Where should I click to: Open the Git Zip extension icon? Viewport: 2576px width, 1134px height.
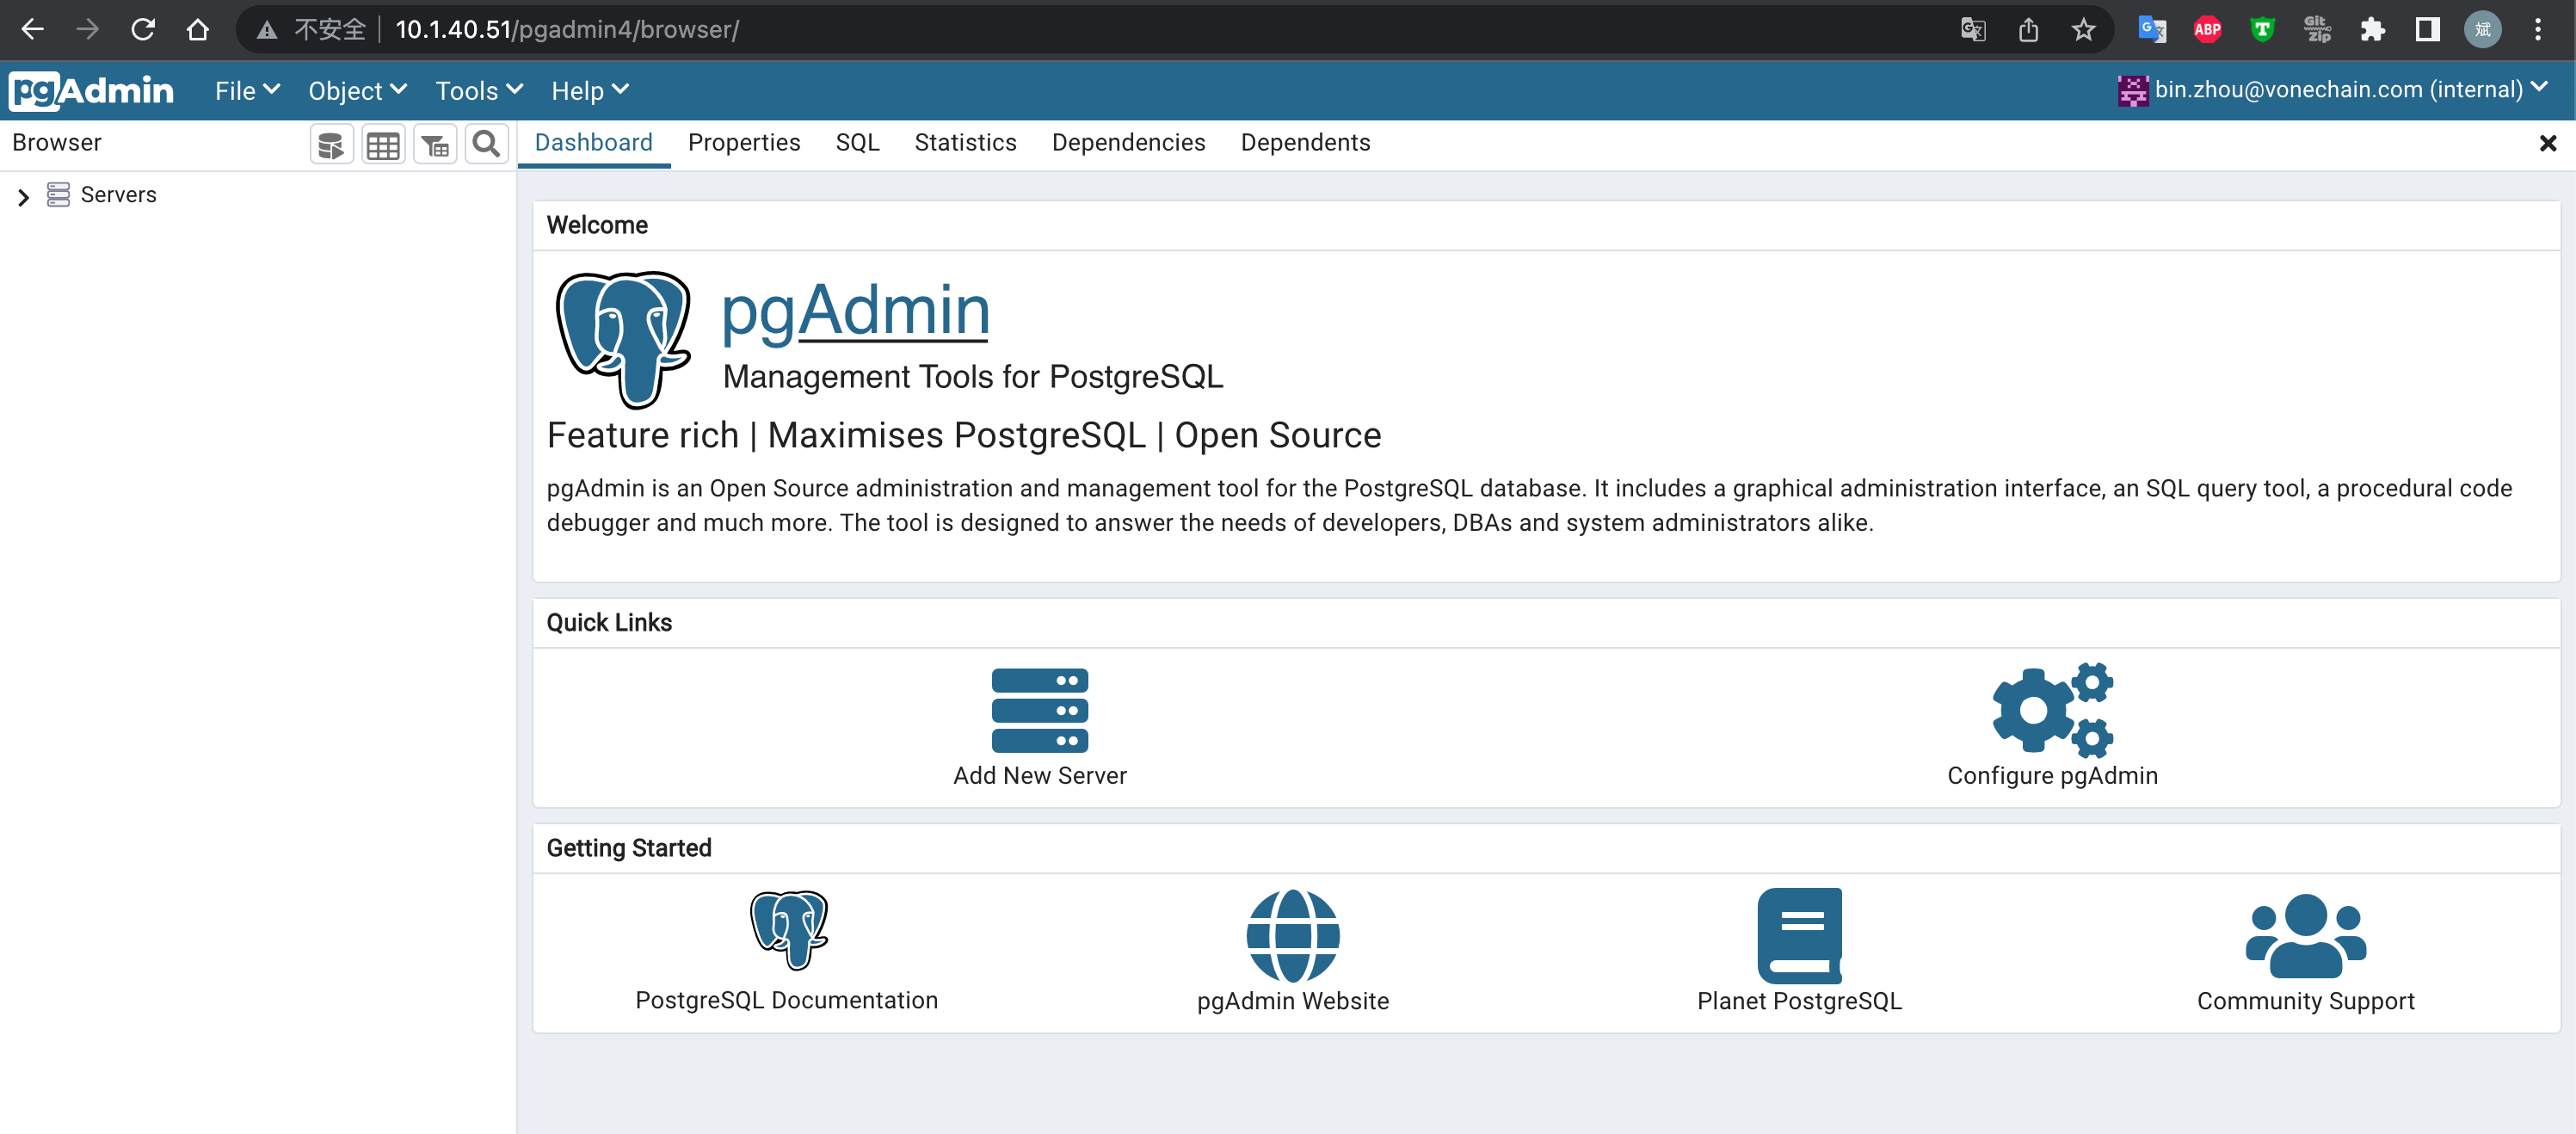pos(2317,30)
